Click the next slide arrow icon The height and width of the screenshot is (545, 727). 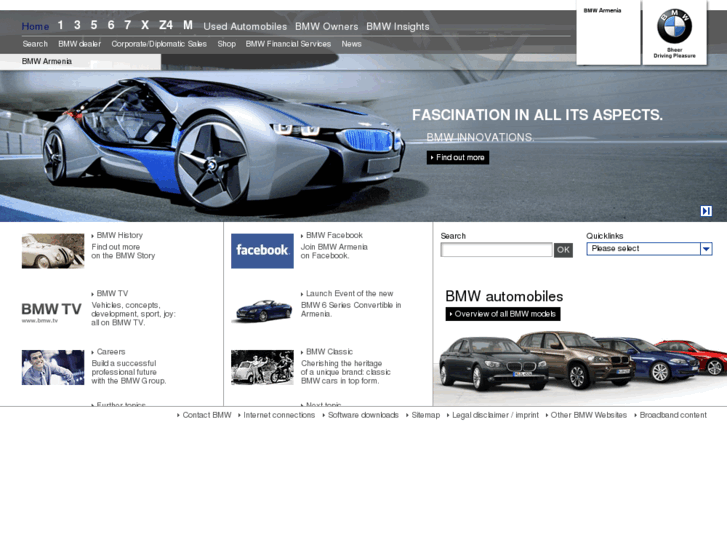point(706,211)
